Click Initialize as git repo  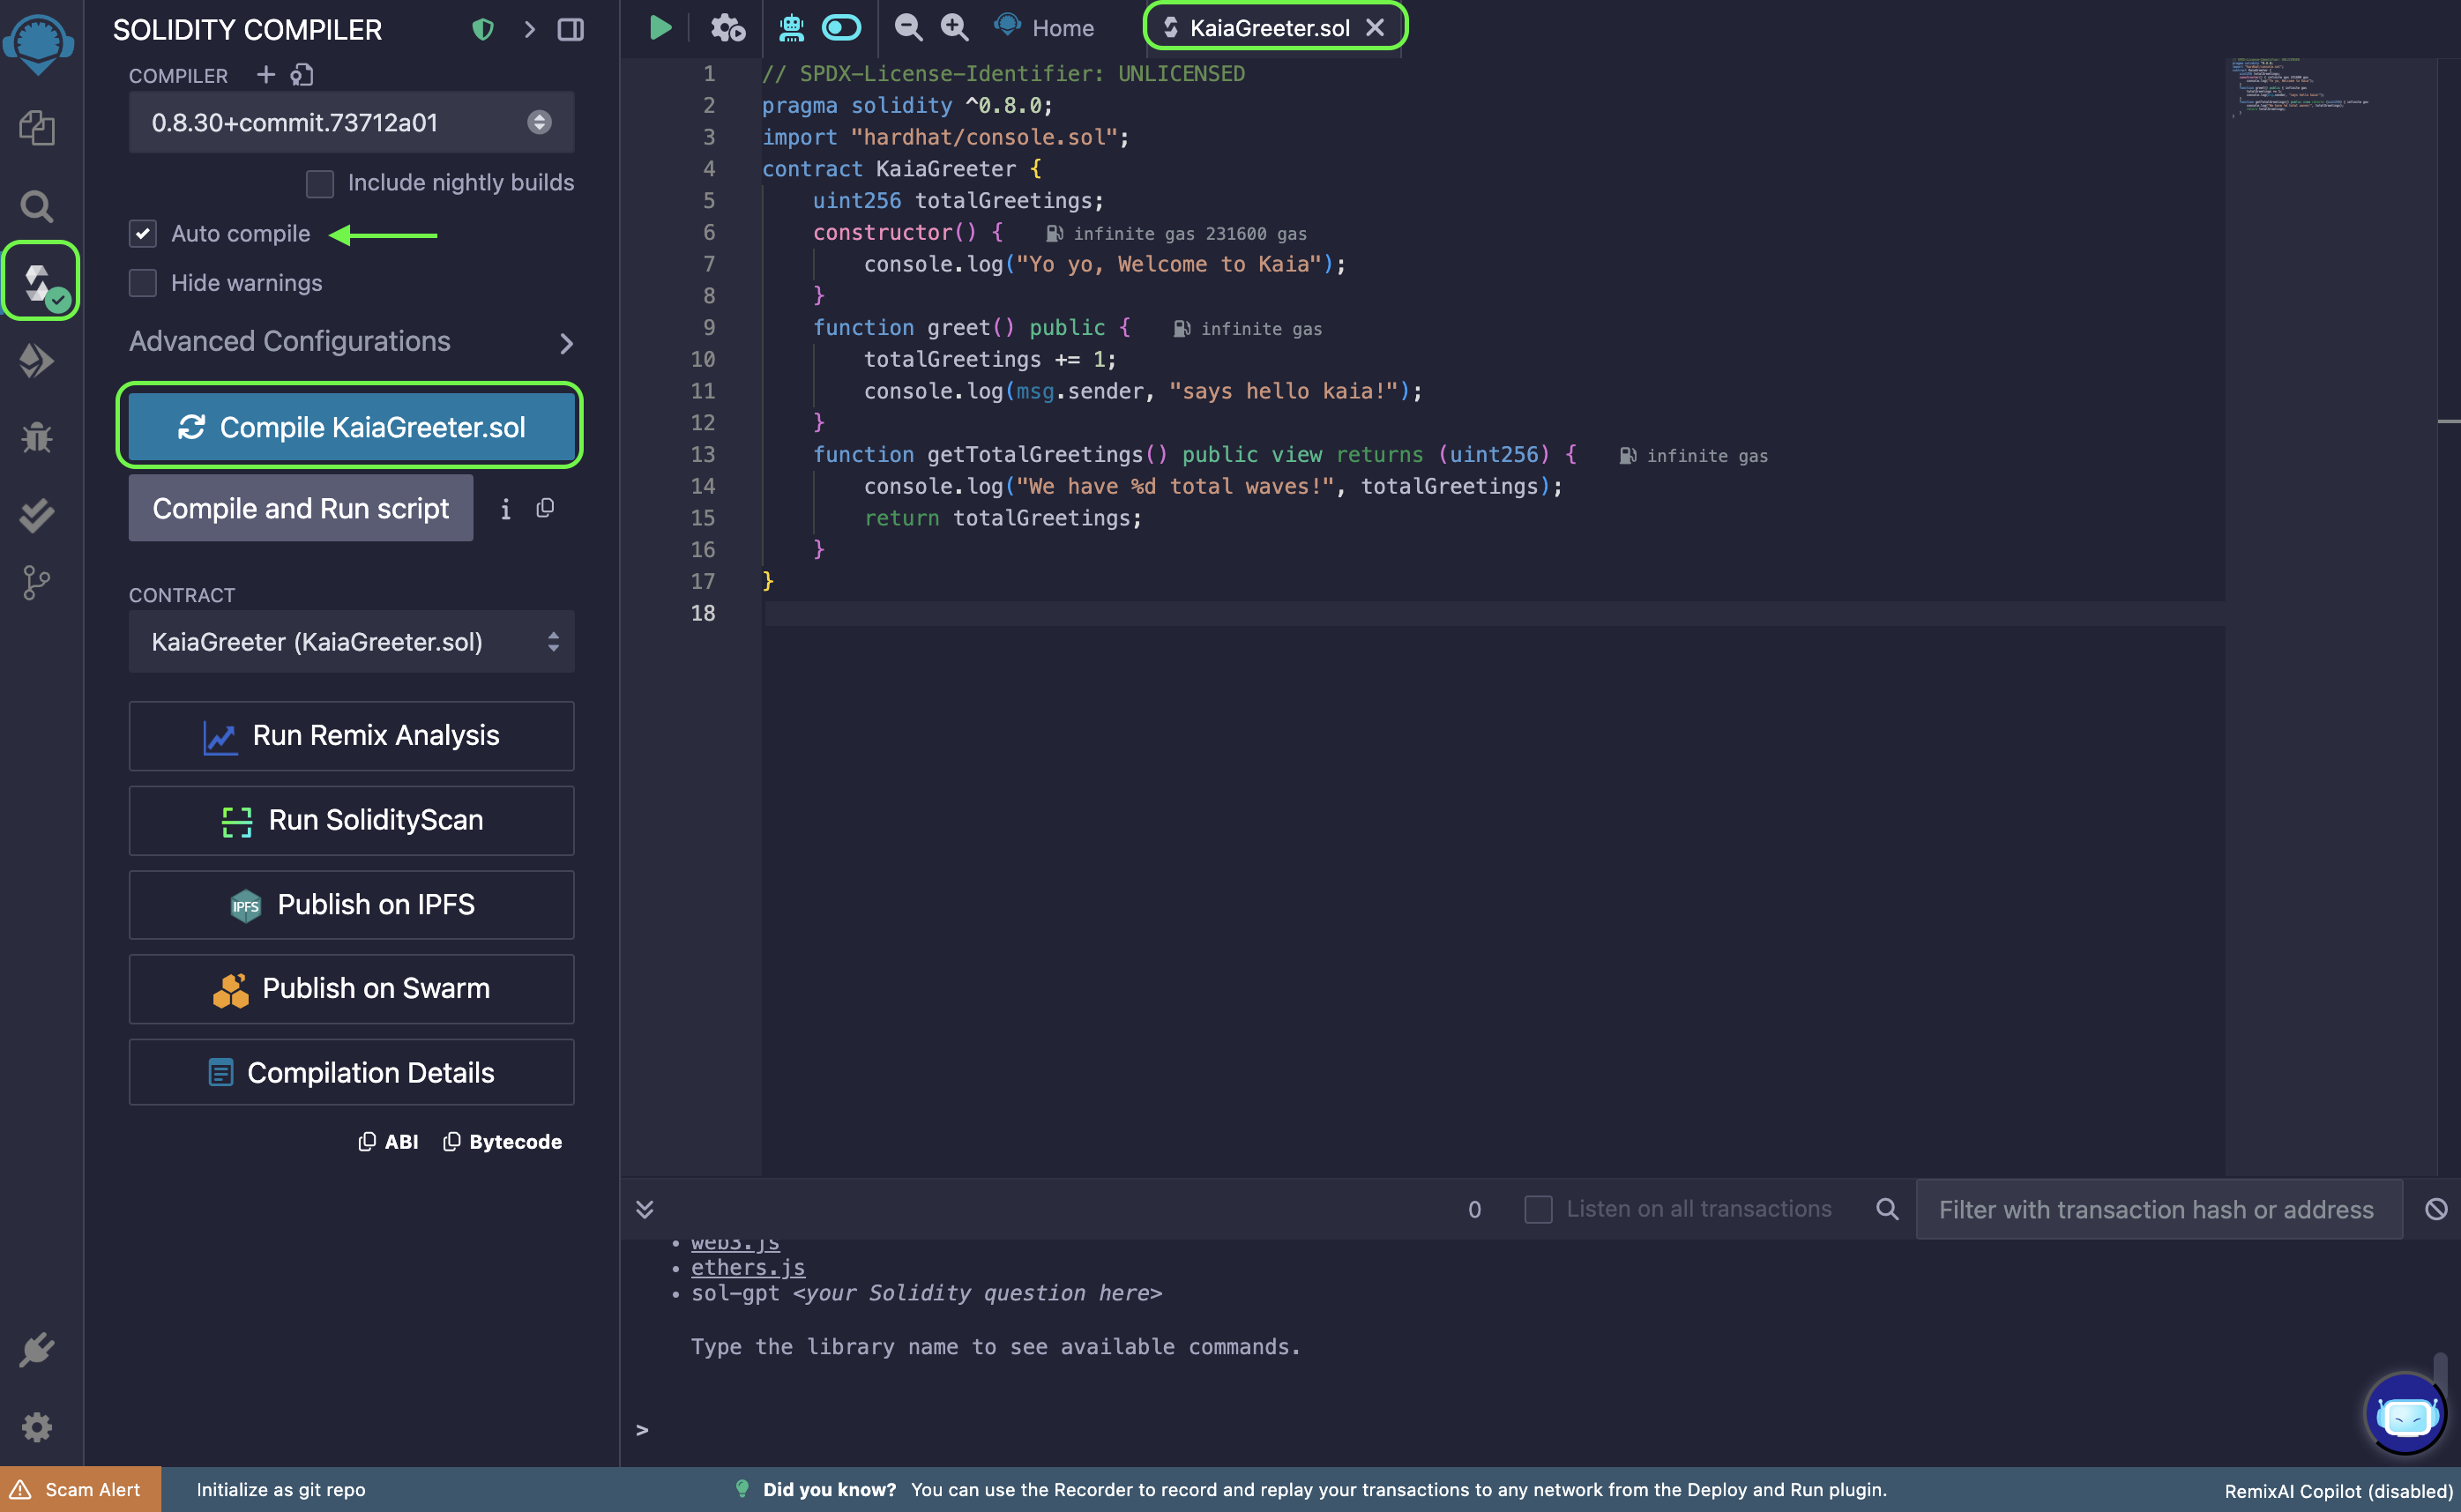[281, 1490]
